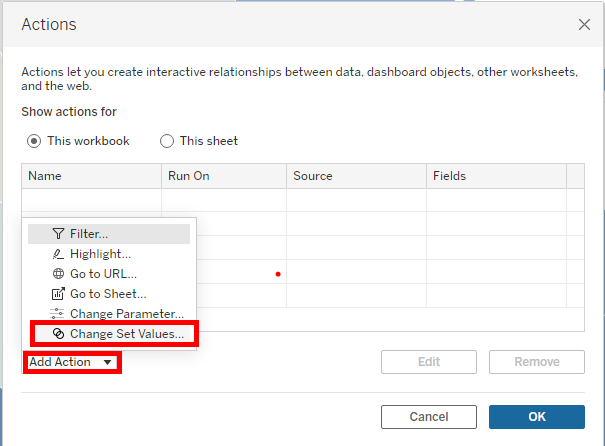Viewport: 605px width, 446px height.
Task: Choose Go to URL... menu entry
Action: (109, 274)
